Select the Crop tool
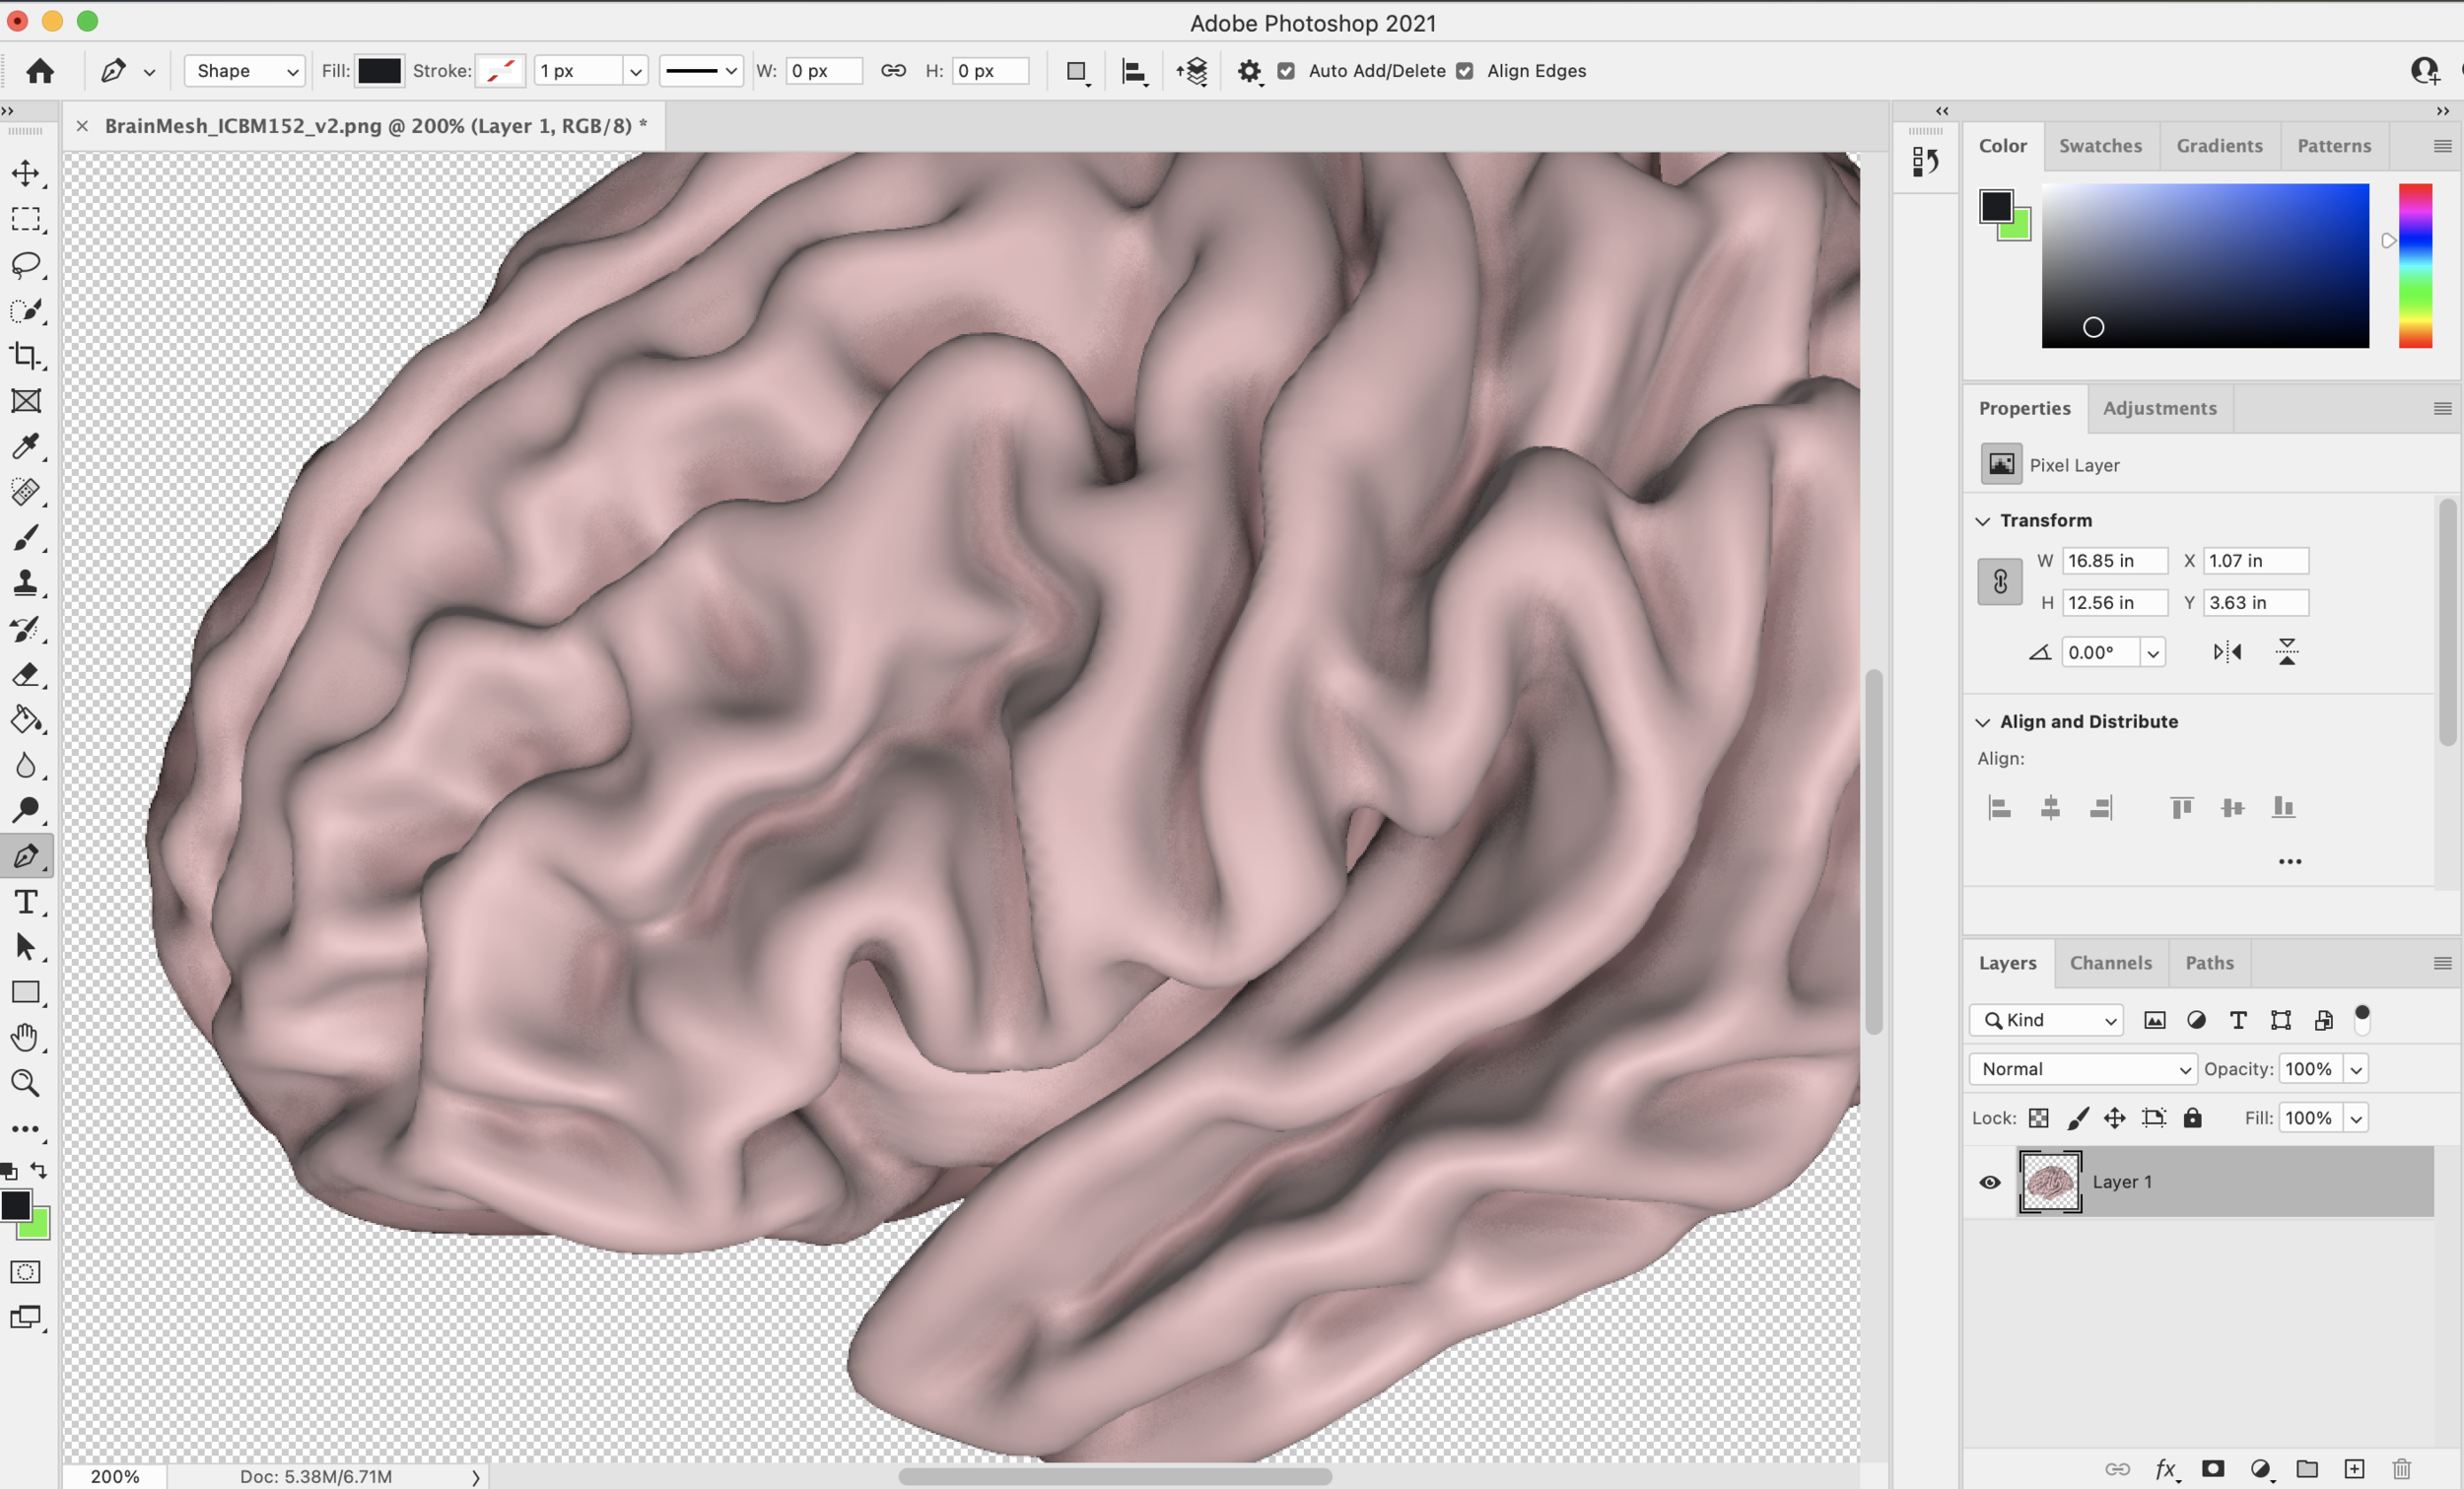Image resolution: width=2464 pixels, height=1489 pixels. (26, 356)
